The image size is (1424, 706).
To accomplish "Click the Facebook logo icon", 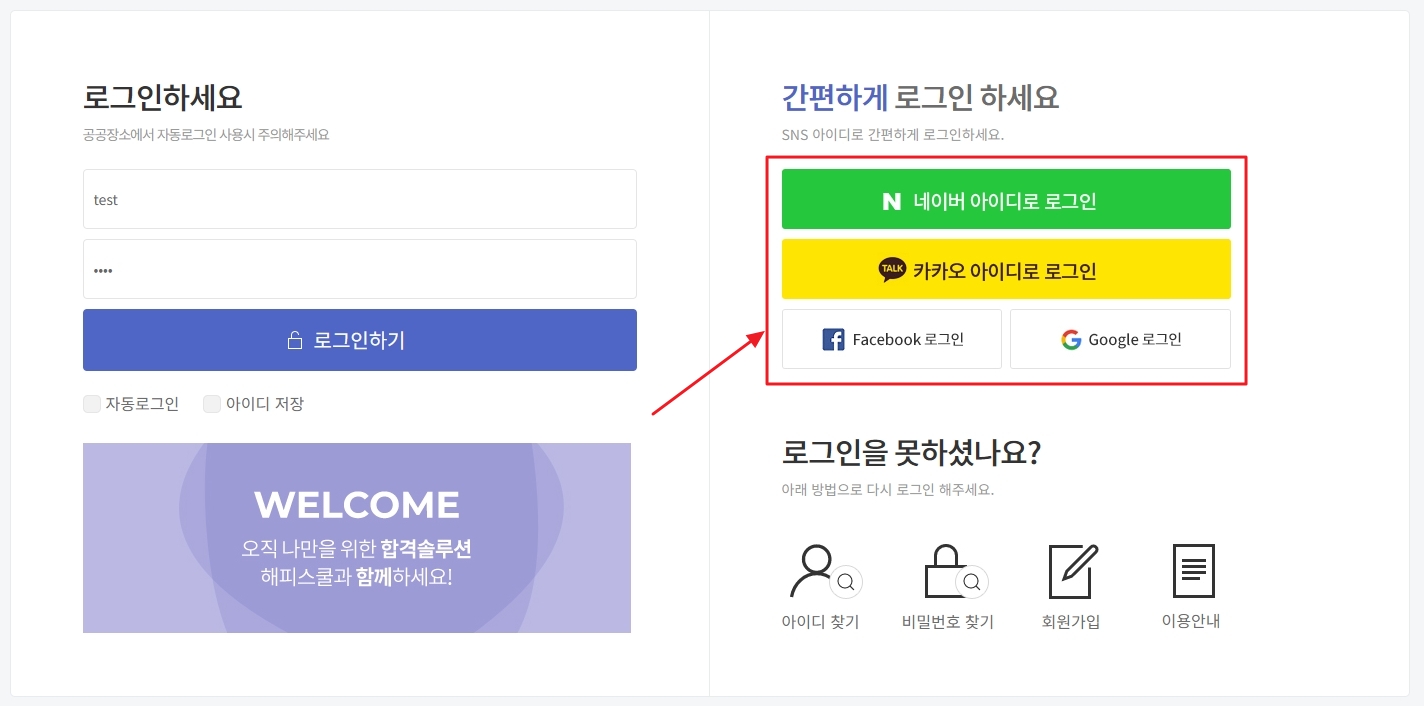I will coord(833,340).
